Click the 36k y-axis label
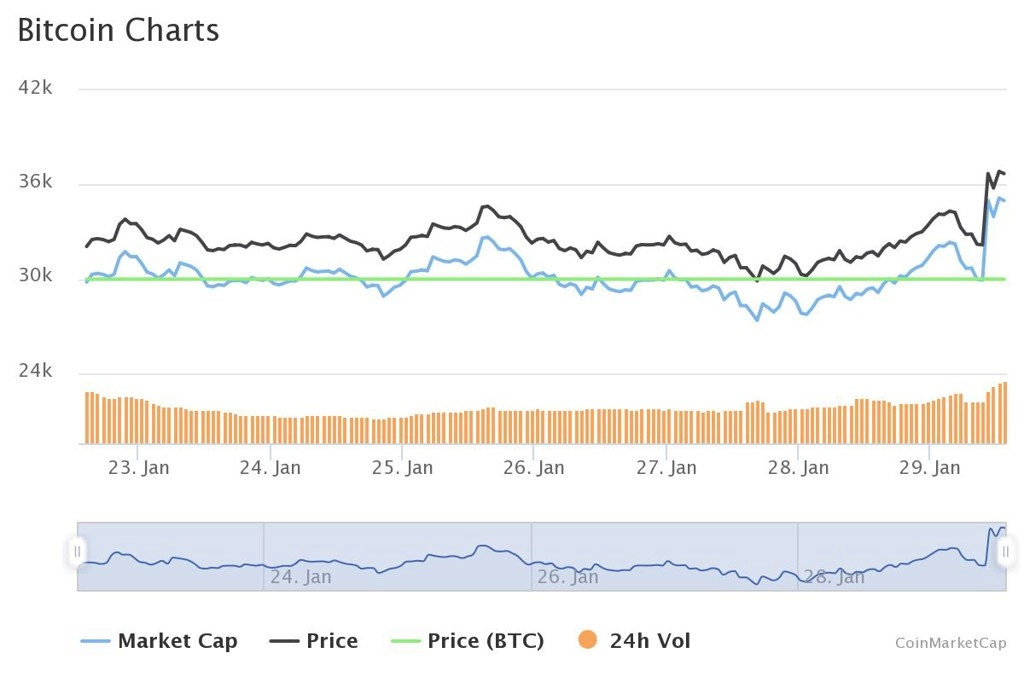The width and height of the screenshot is (1024, 682). pos(35,182)
